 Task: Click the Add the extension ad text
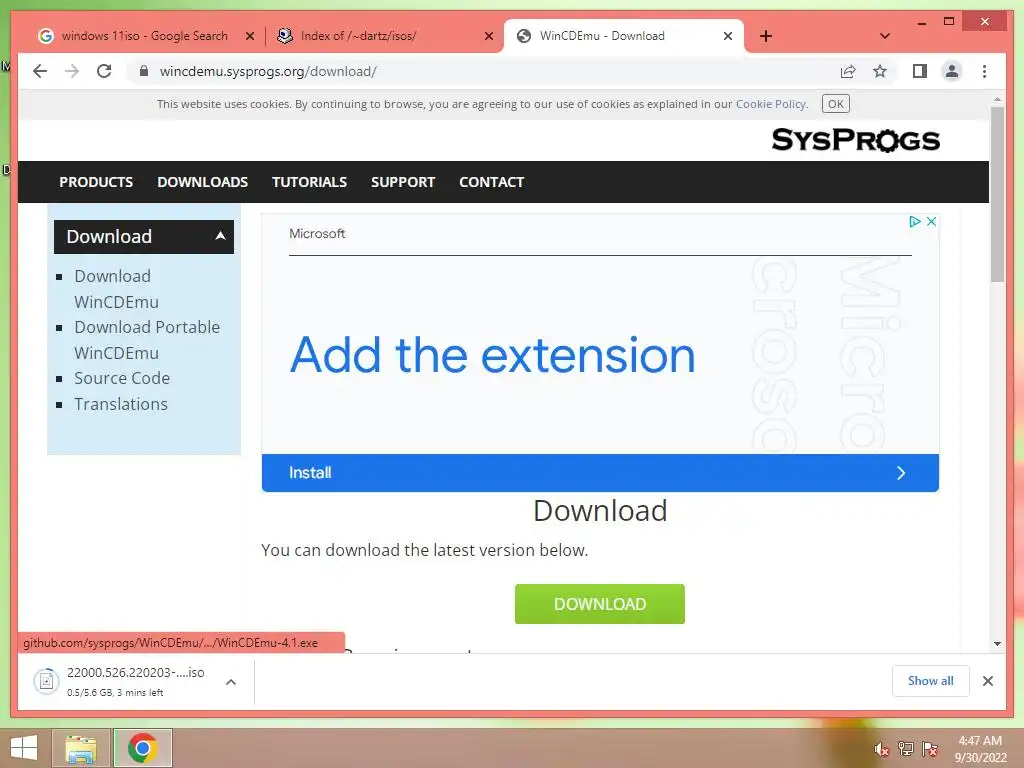pyautogui.click(x=492, y=355)
